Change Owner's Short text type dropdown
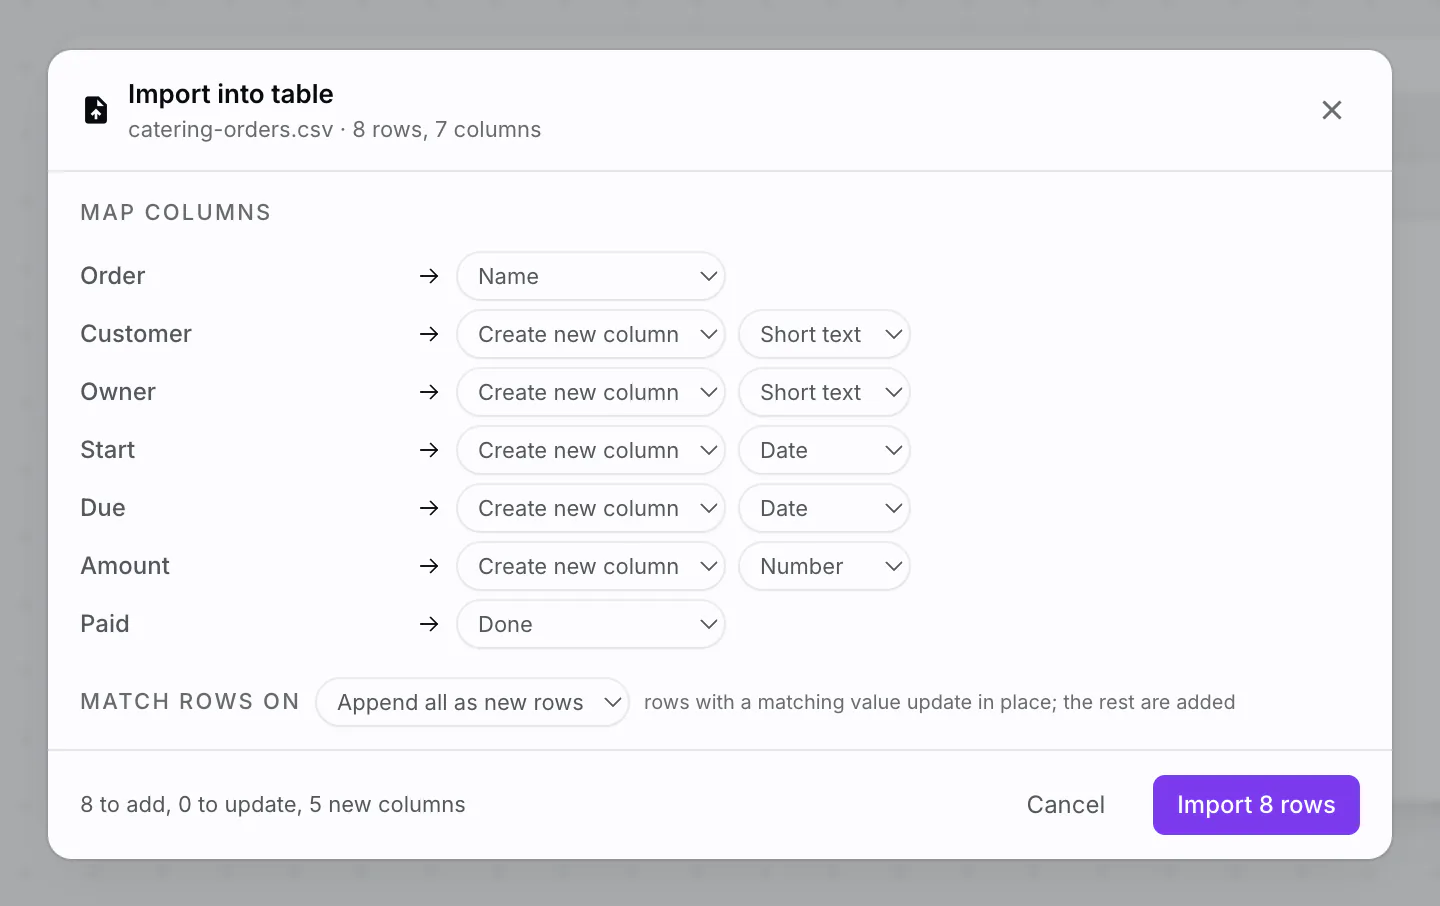The height and width of the screenshot is (906, 1440). (x=824, y=392)
